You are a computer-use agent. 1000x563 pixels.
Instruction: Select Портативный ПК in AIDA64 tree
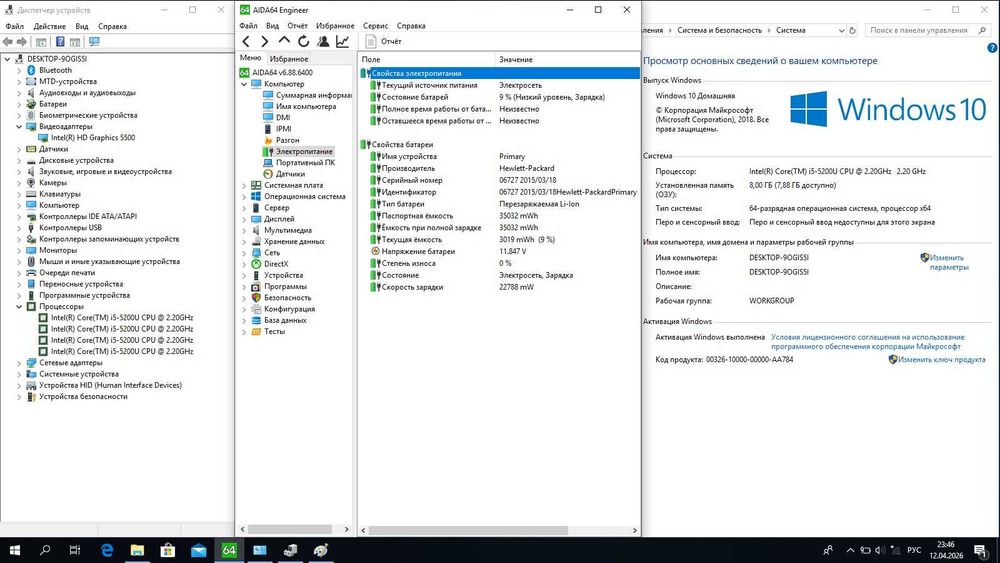click(x=305, y=163)
